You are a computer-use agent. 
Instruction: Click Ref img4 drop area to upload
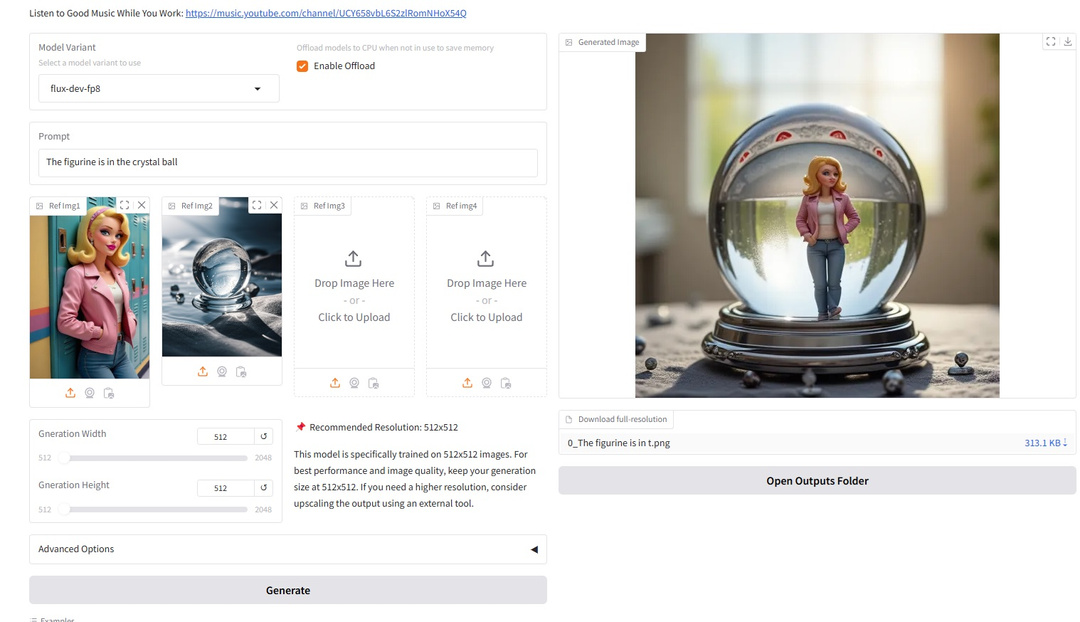click(486, 288)
